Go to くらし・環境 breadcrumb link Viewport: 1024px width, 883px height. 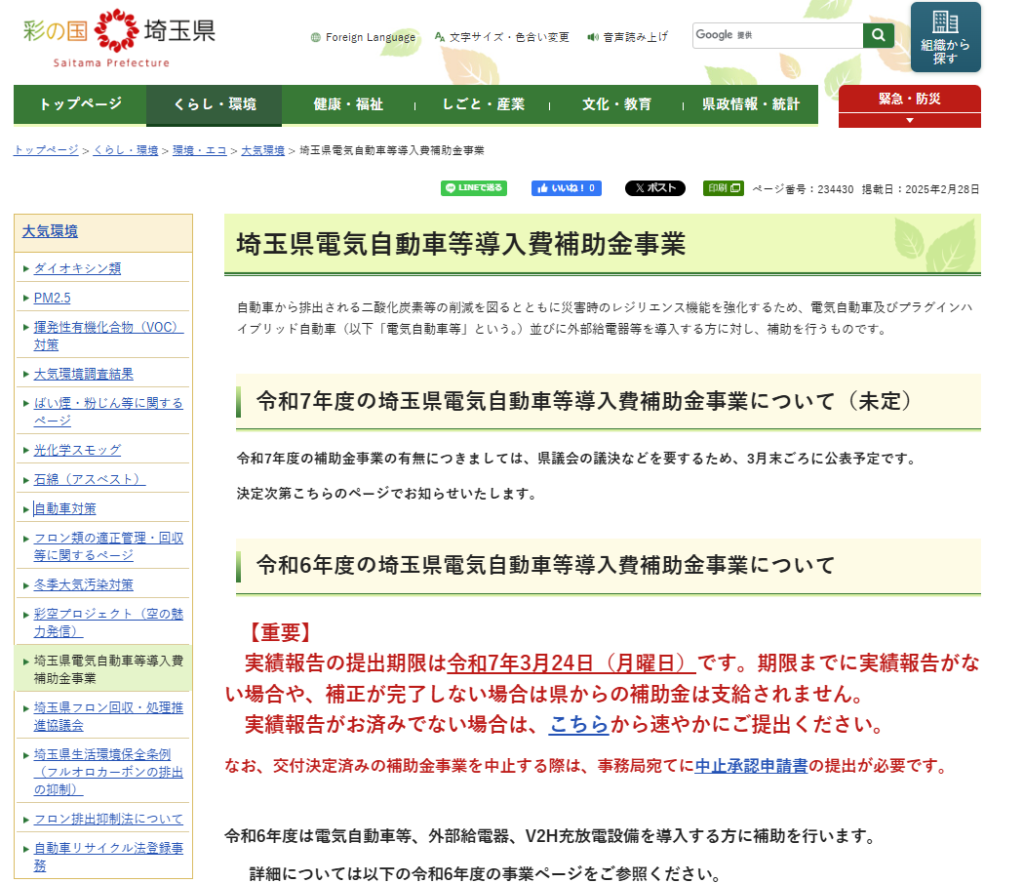click(125, 150)
